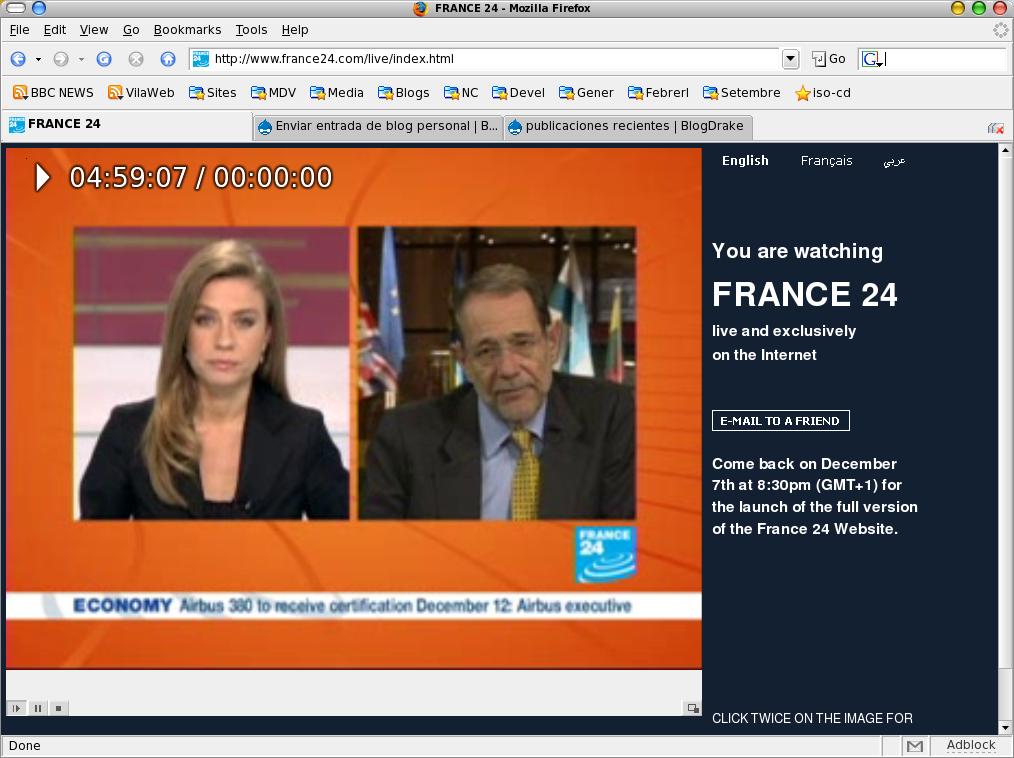Viewport: 1014px width, 758px height.
Task: Open the iso-cd starred bookmark
Action: pyautogui.click(x=823, y=92)
